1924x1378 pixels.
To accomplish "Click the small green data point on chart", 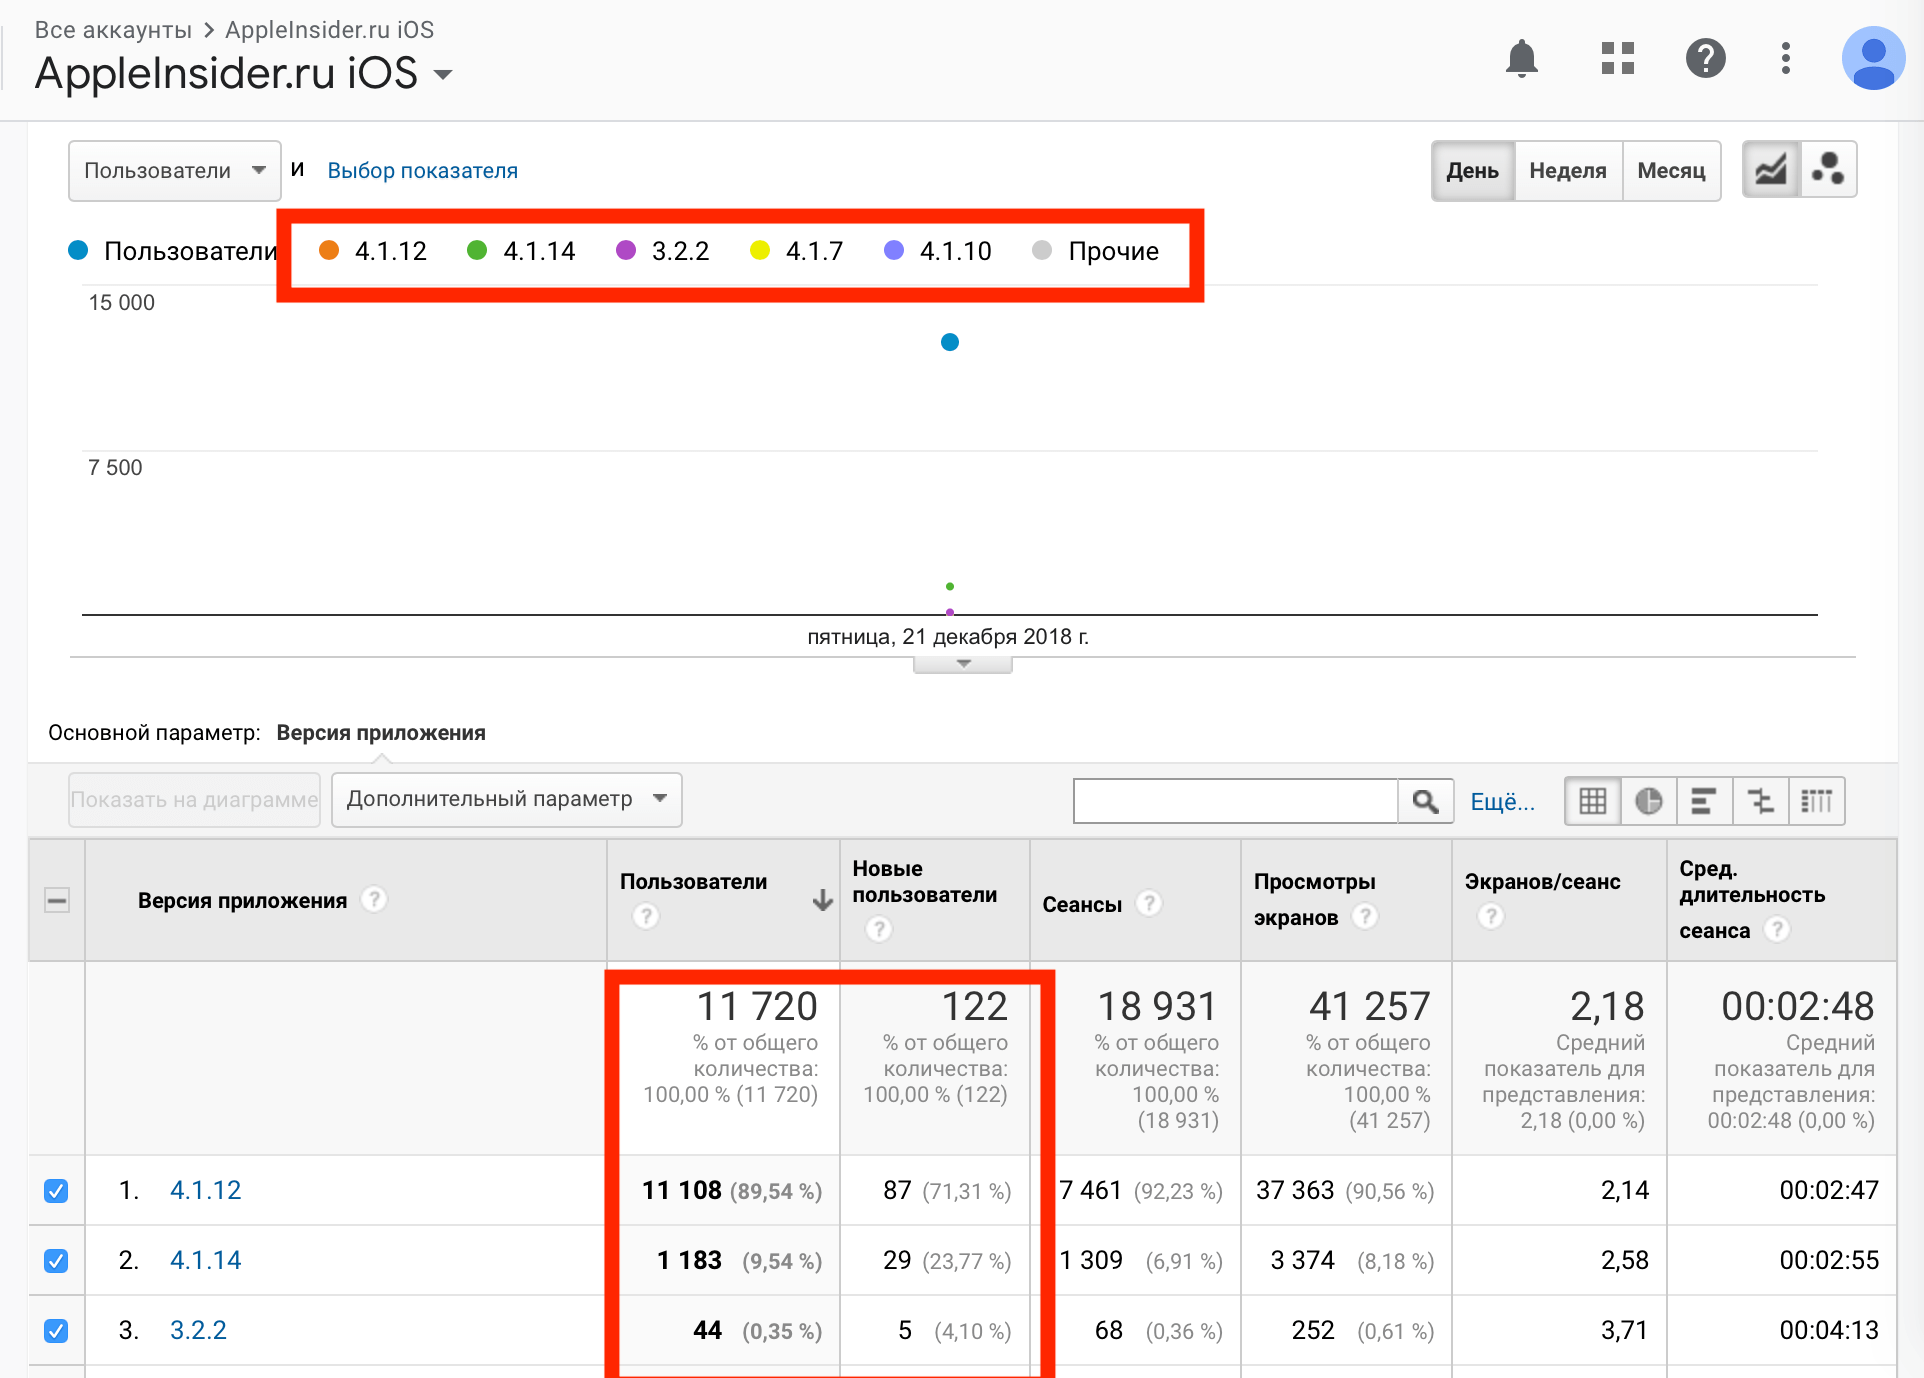I will coord(950,586).
